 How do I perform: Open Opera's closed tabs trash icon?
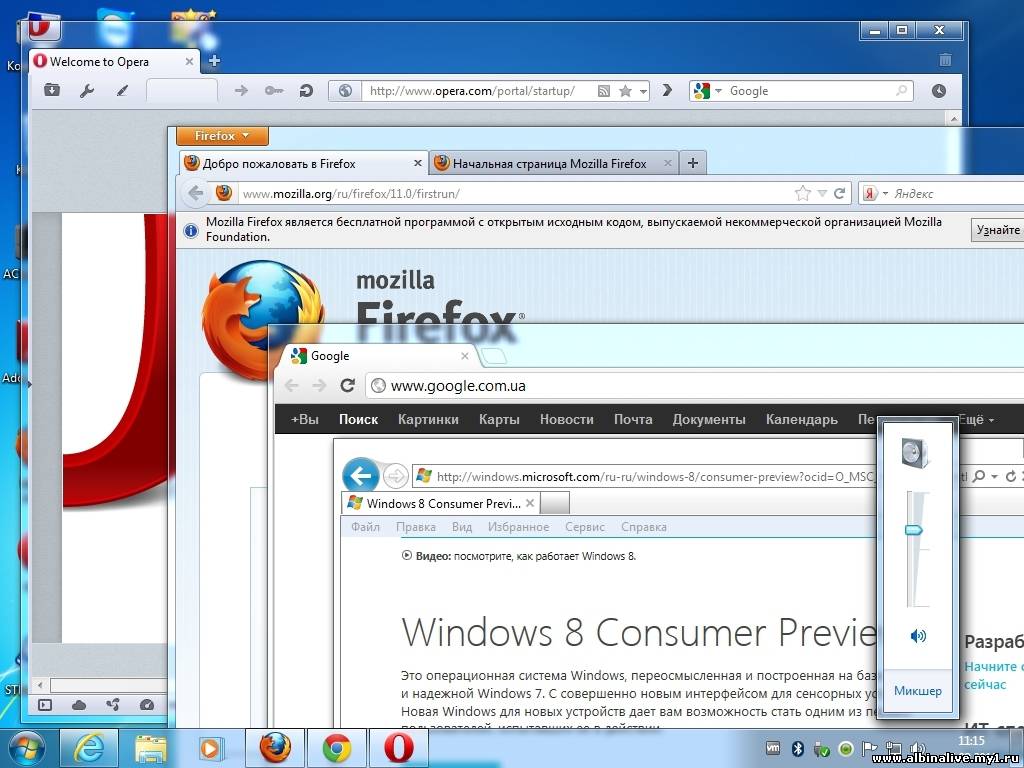pos(945,60)
